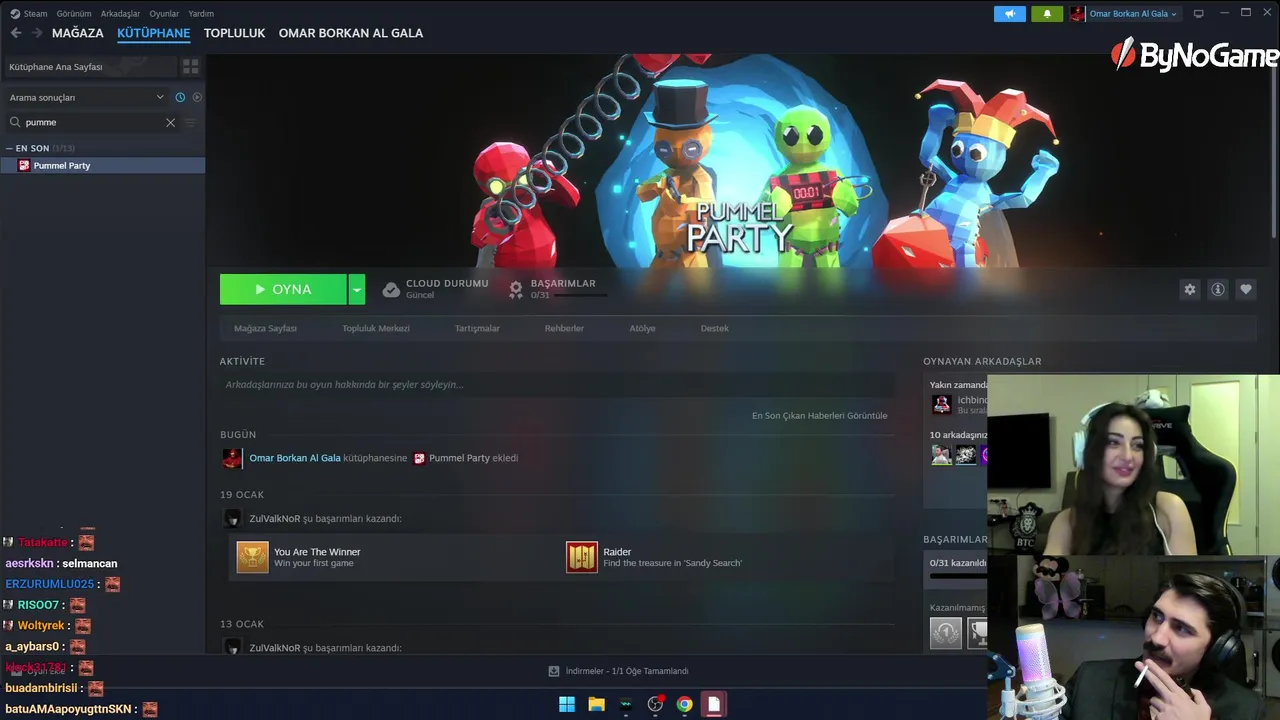Click first locked achievement icon under Kazanılmamış
The width and height of the screenshot is (1280, 720).
pos(945,633)
